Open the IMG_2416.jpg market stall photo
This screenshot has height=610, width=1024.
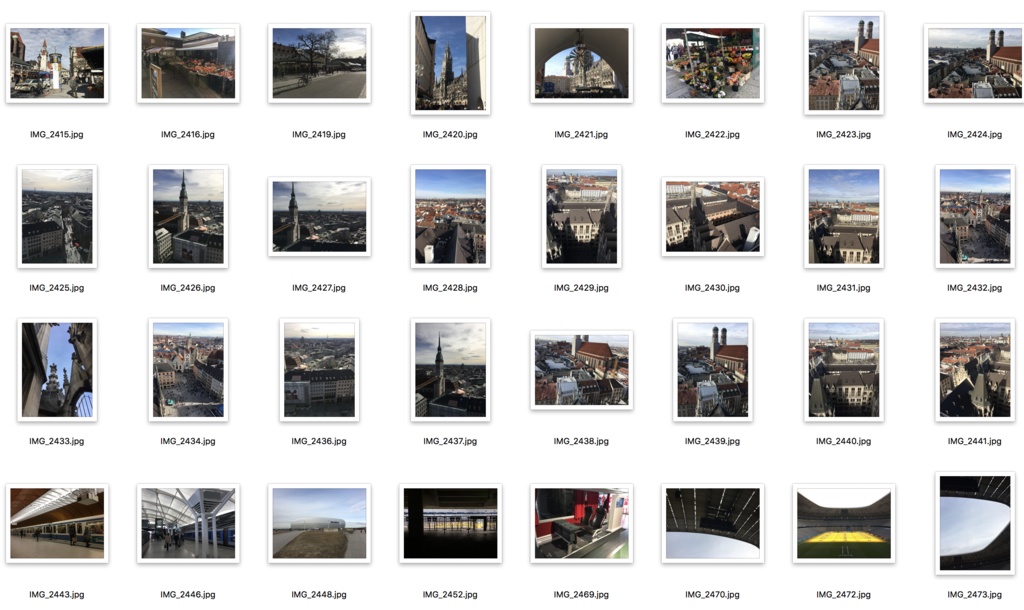click(188, 63)
